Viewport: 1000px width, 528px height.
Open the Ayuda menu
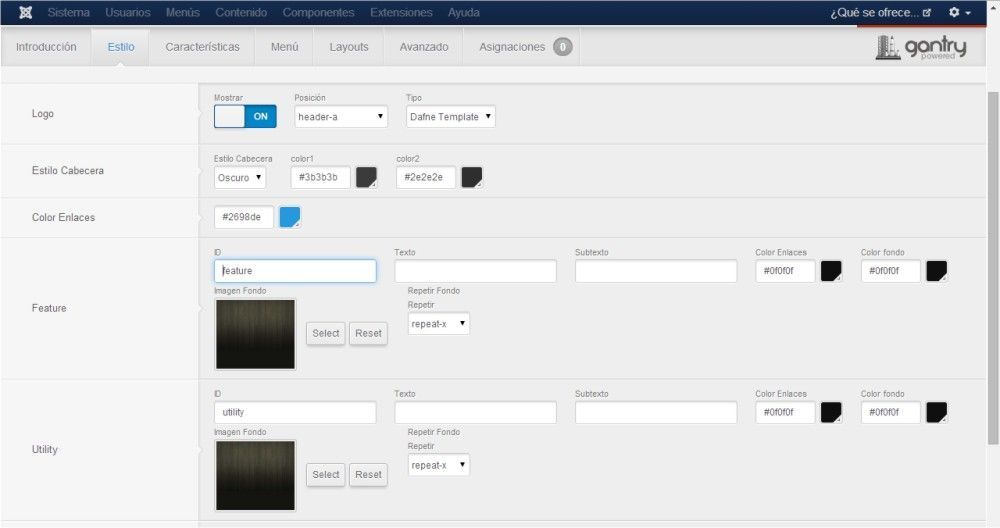pyautogui.click(x=464, y=12)
